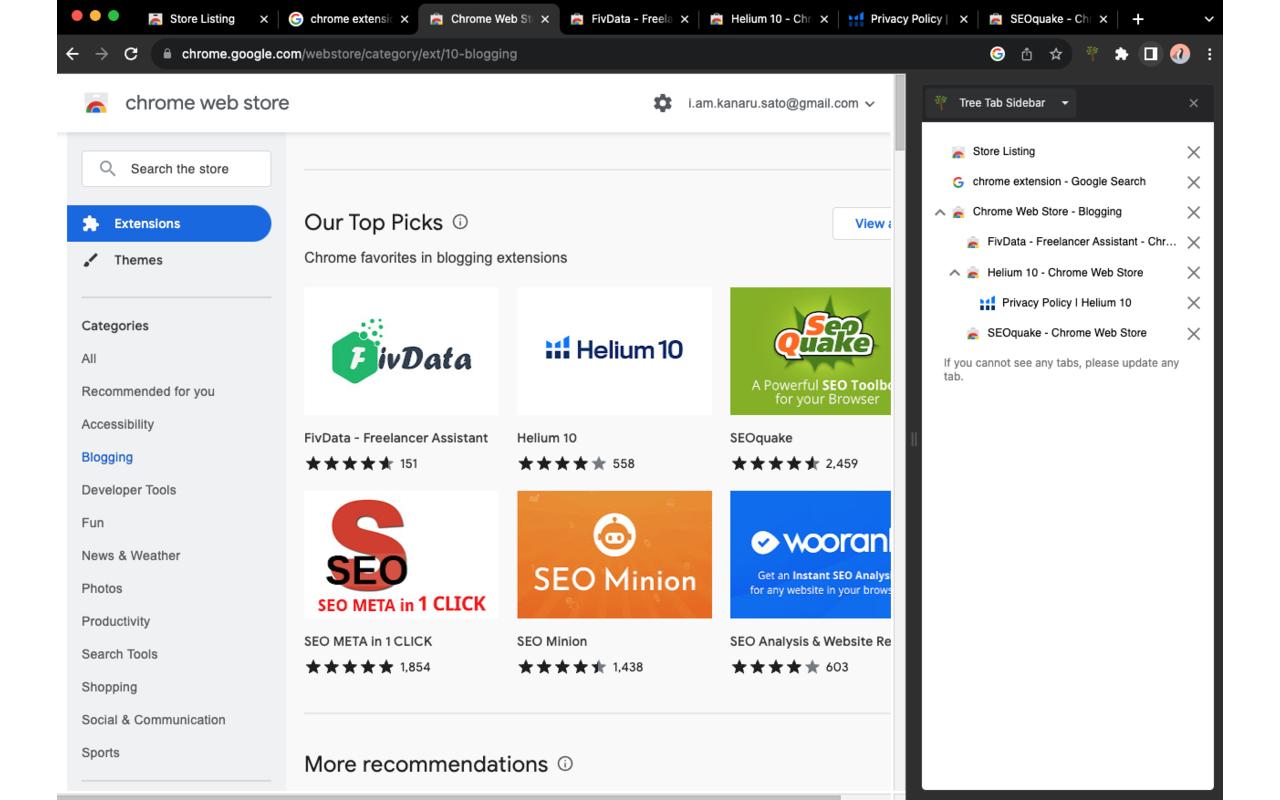This screenshot has width=1280, height=800.
Task: Click the Google account icon in address bar
Action: coord(997,54)
